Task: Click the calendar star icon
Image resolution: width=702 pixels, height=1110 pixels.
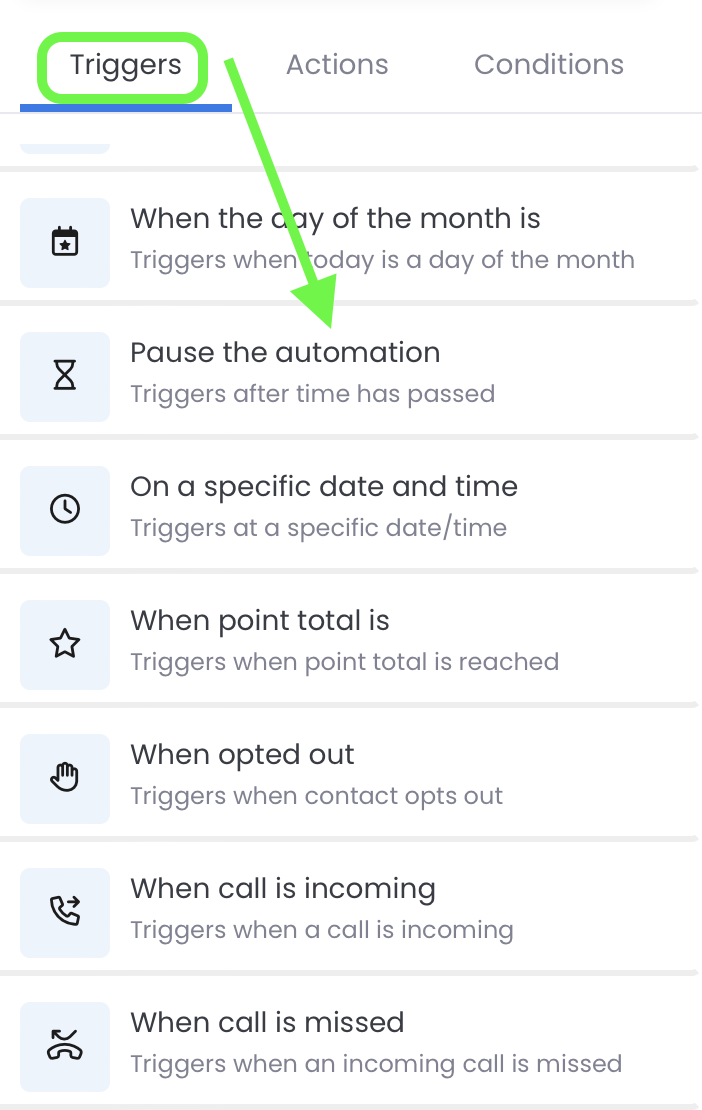Action: point(65,242)
